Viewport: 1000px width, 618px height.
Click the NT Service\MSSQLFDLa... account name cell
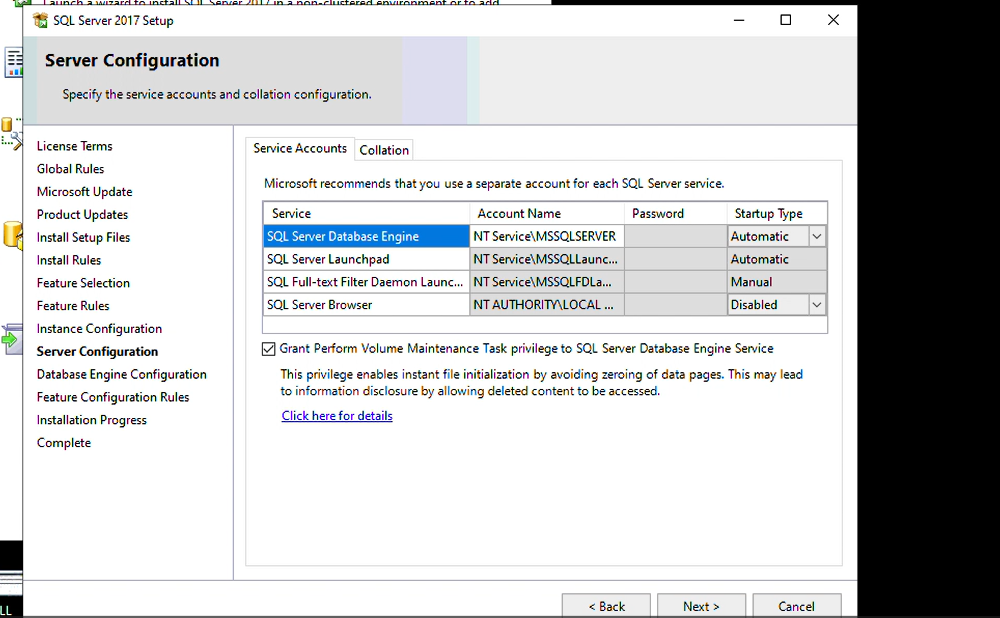(x=547, y=282)
